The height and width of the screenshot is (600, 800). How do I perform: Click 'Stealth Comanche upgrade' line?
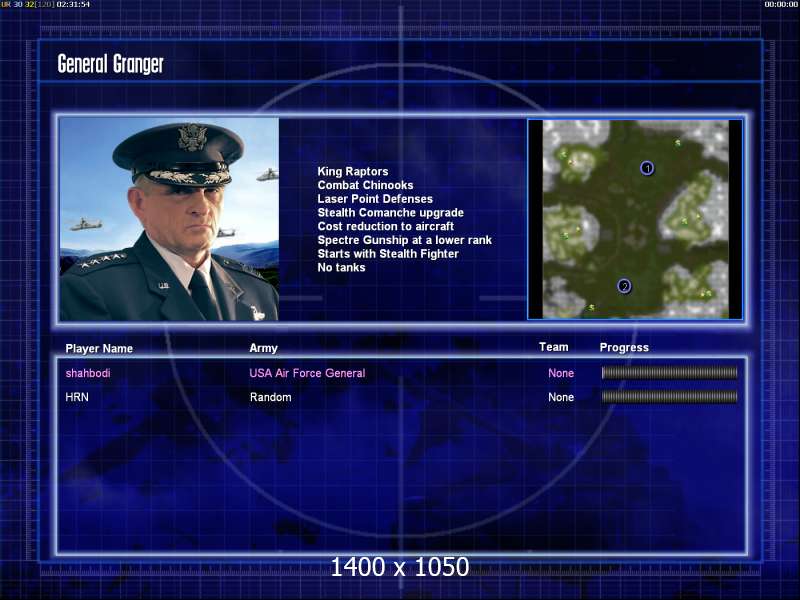390,213
